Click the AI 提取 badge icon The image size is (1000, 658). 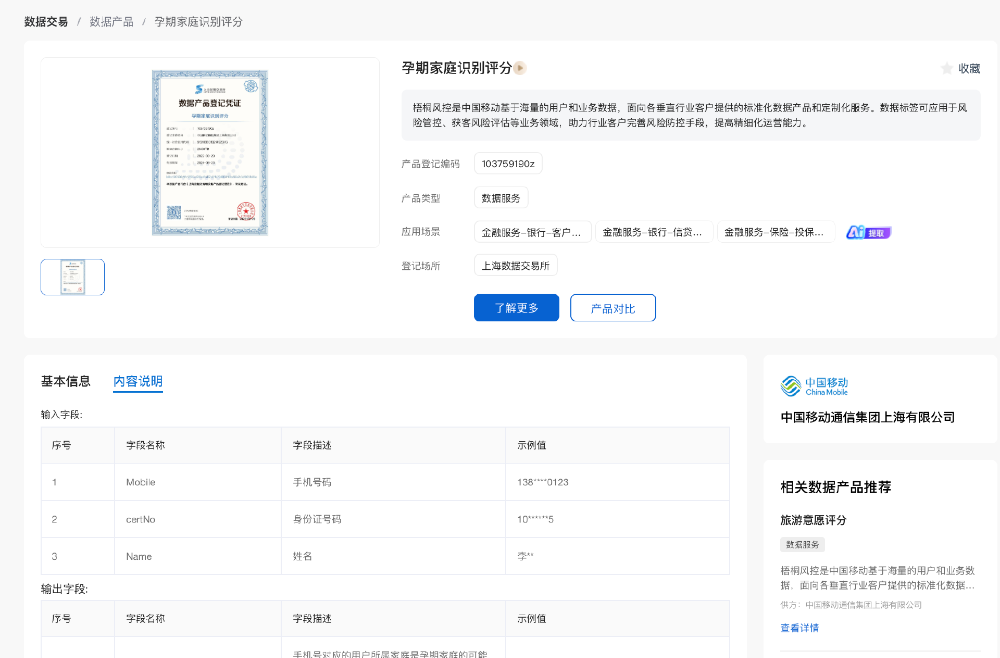tap(867, 232)
